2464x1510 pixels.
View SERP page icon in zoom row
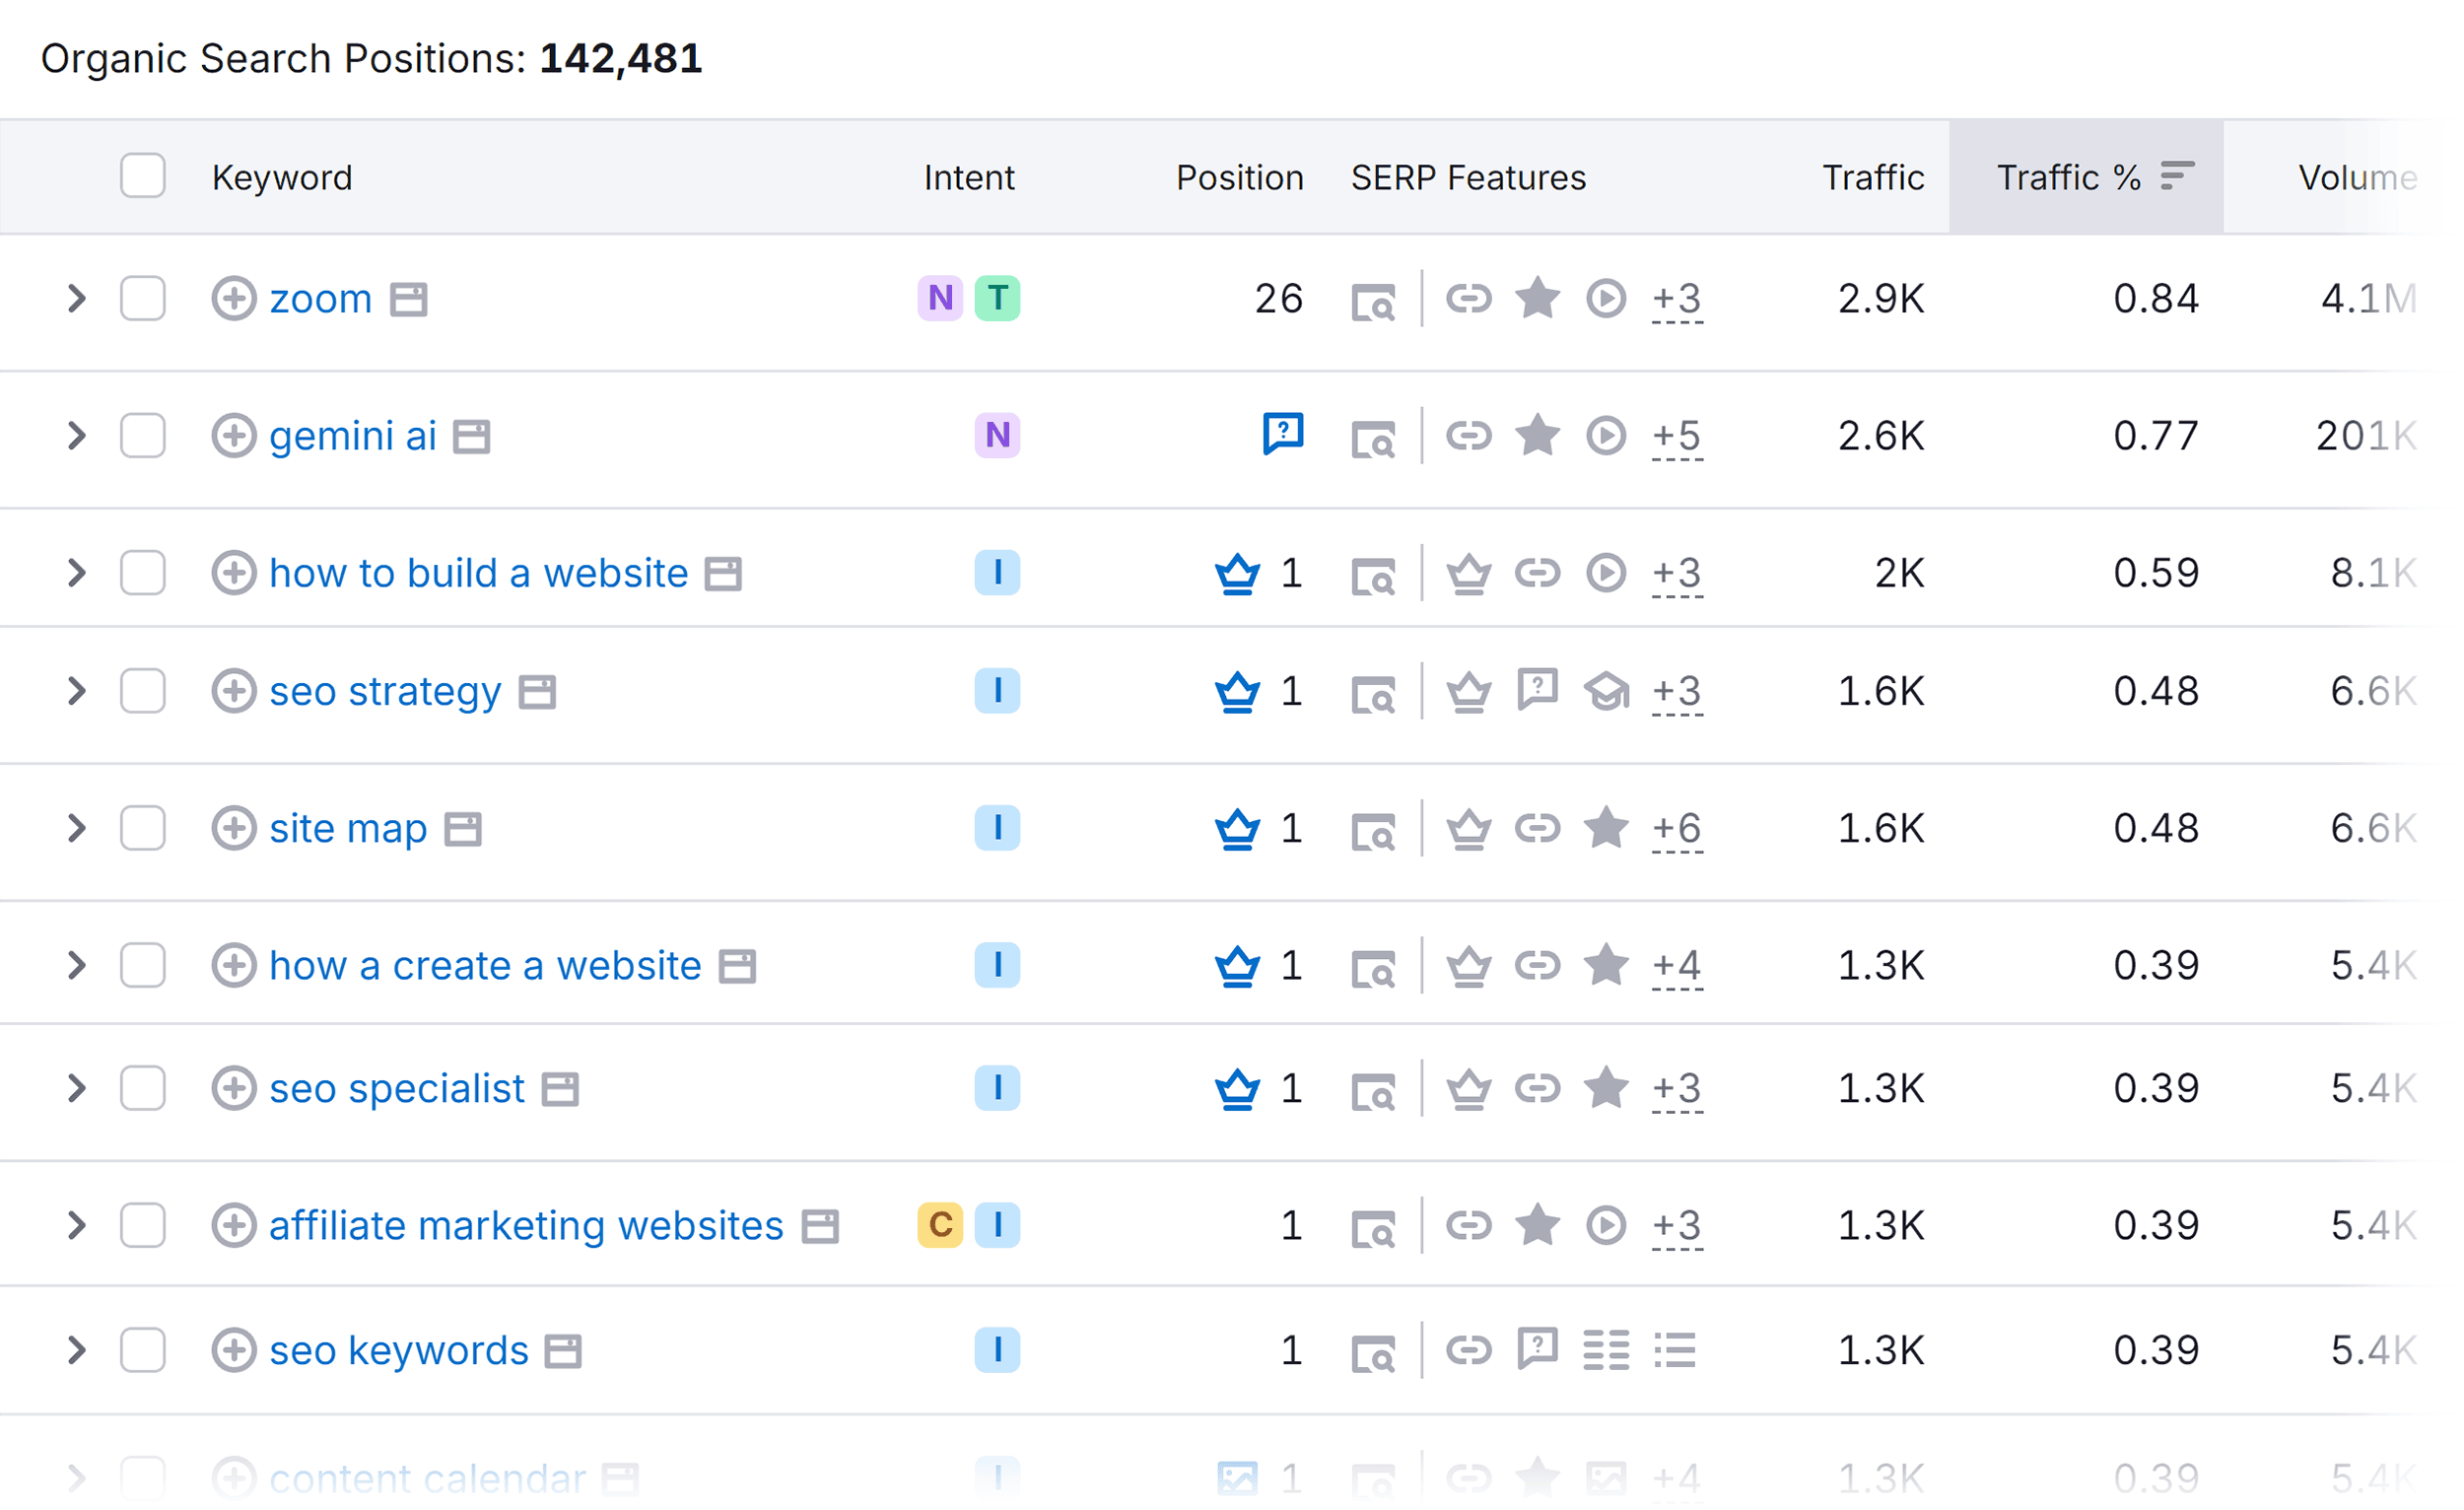pos(1373,302)
